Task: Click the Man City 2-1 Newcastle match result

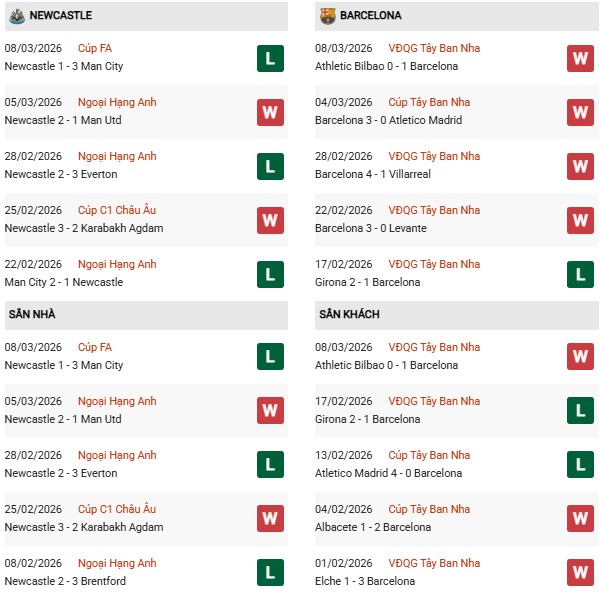Action: tap(63, 282)
